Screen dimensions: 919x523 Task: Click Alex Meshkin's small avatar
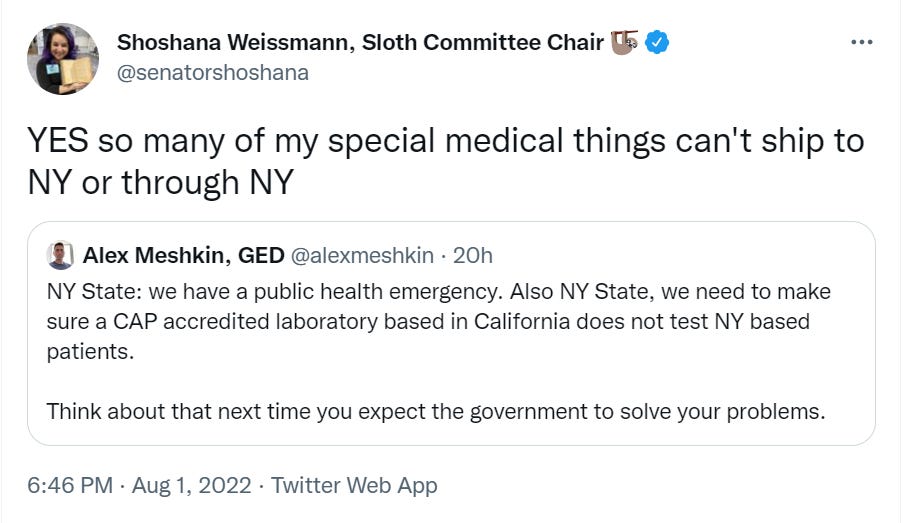tap(60, 256)
